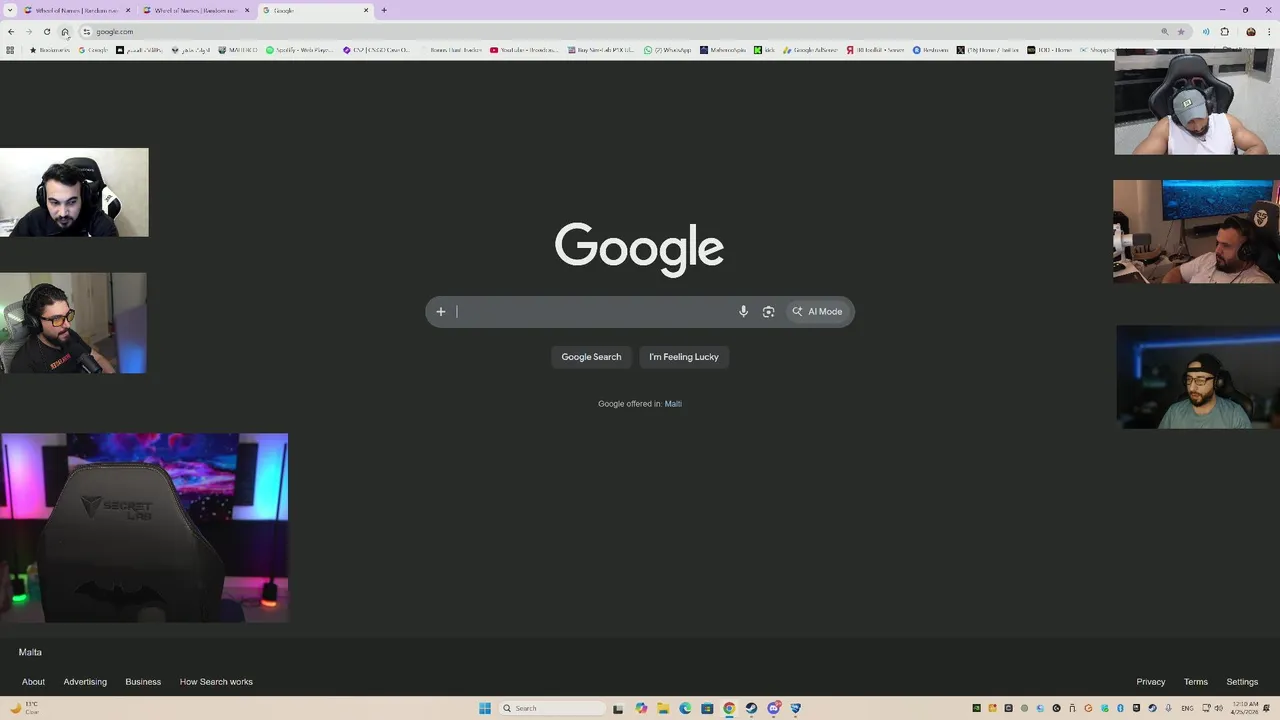Open File Explorer from the taskbar
Screen dimensions: 1280x720
663,708
